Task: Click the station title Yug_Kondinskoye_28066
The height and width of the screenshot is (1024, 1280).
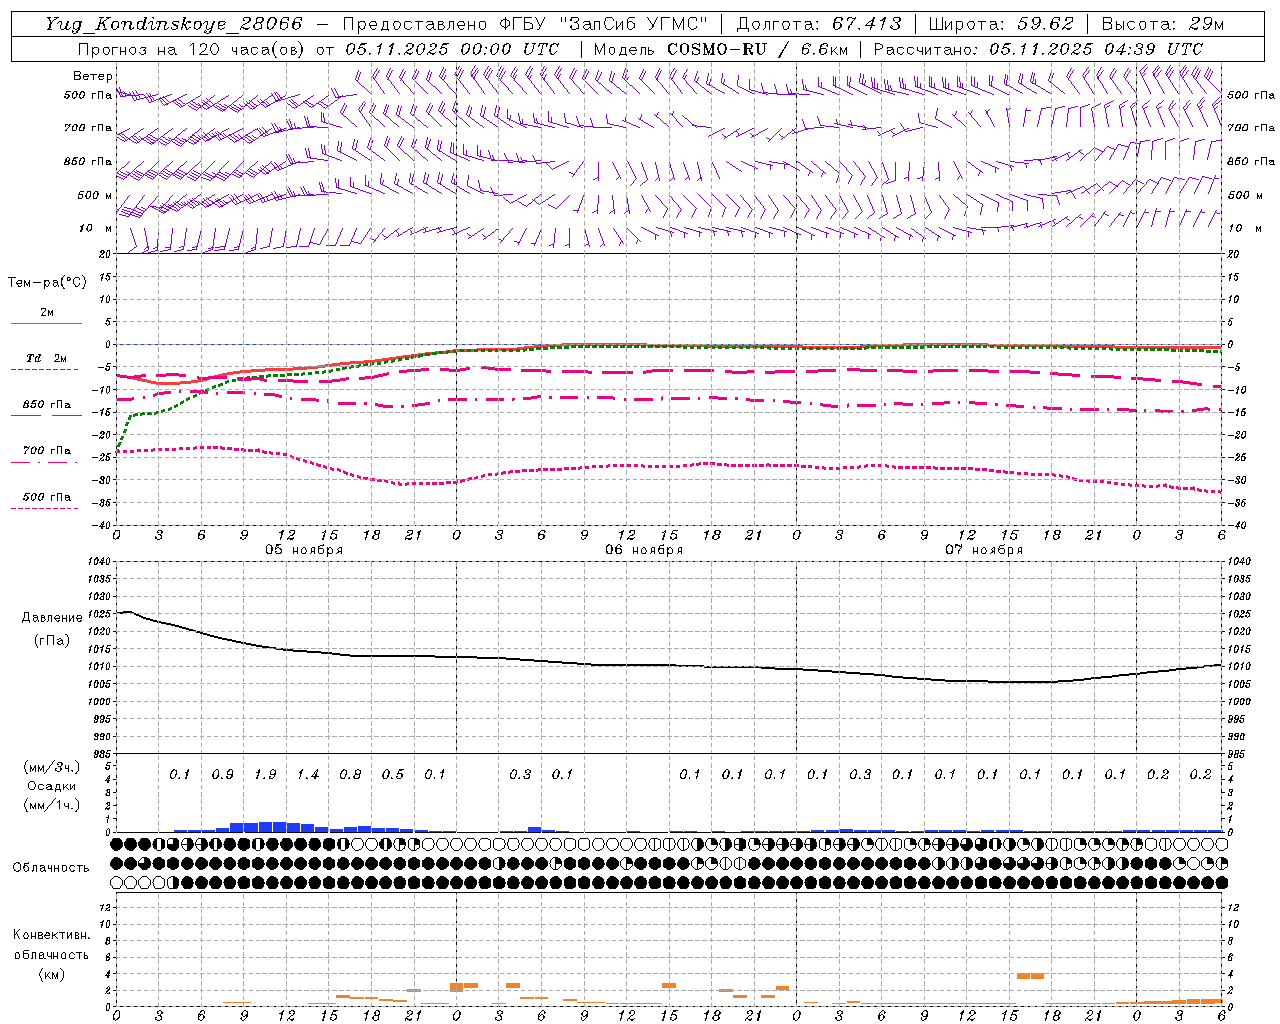Action: tap(174, 24)
